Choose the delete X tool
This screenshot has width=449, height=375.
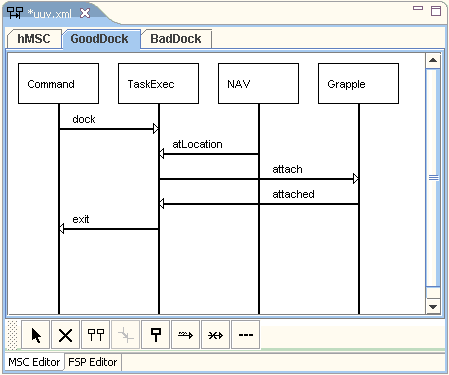pos(65,335)
